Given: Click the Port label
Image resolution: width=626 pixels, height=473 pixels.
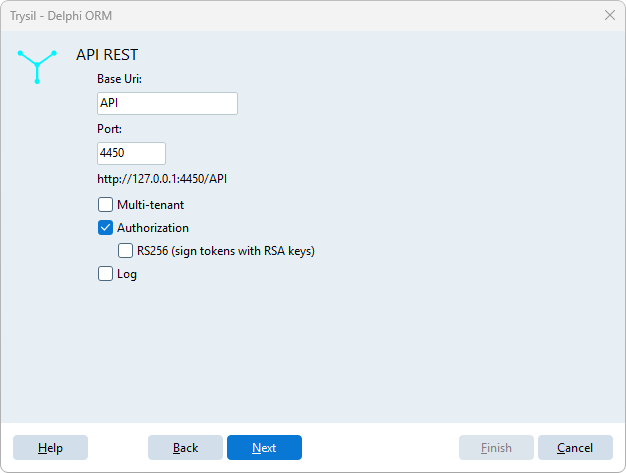Looking at the screenshot, I should [109, 129].
